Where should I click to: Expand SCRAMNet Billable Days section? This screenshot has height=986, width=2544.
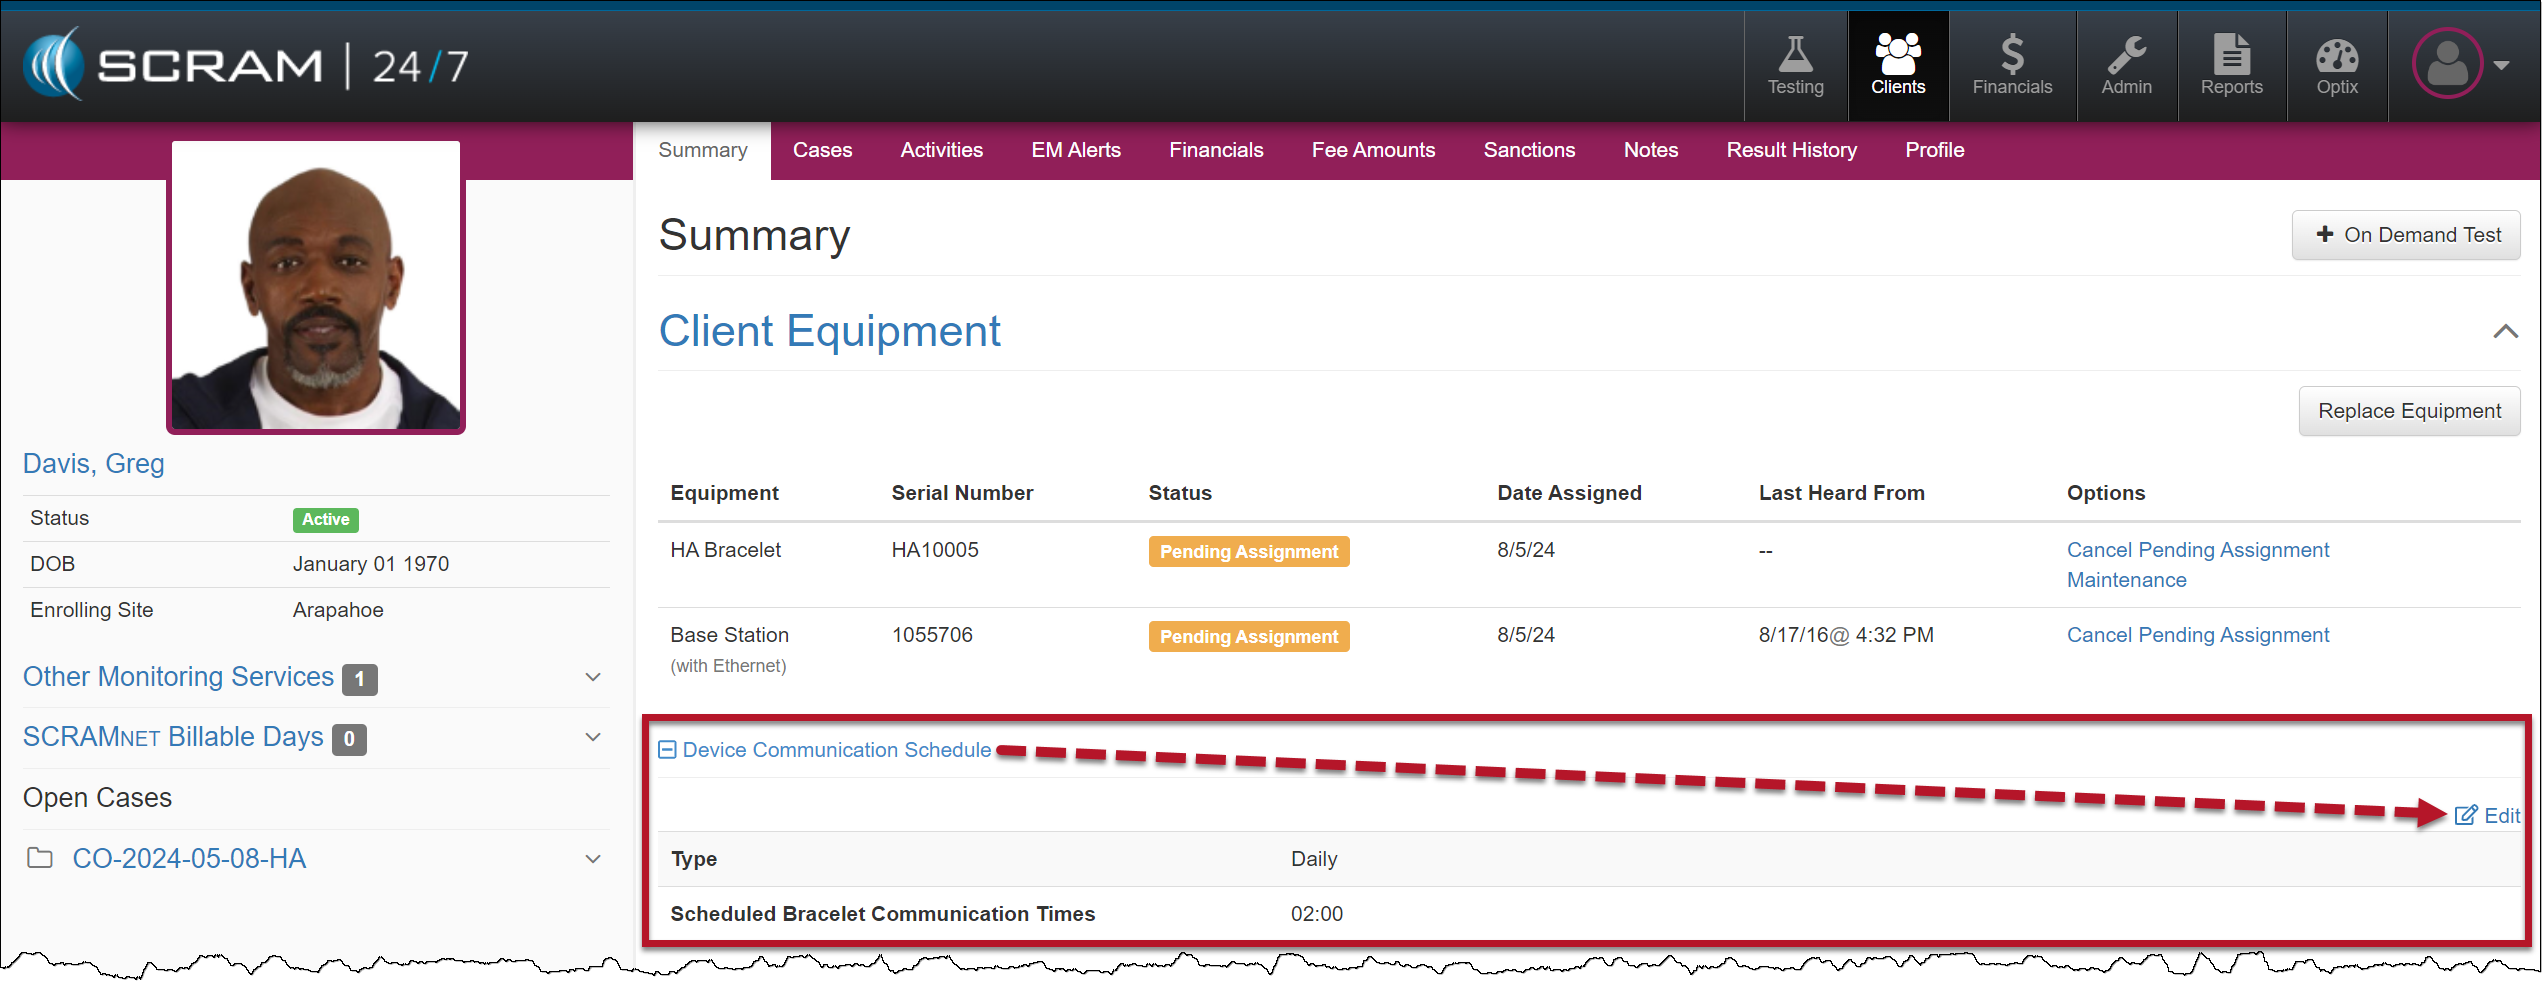(593, 738)
